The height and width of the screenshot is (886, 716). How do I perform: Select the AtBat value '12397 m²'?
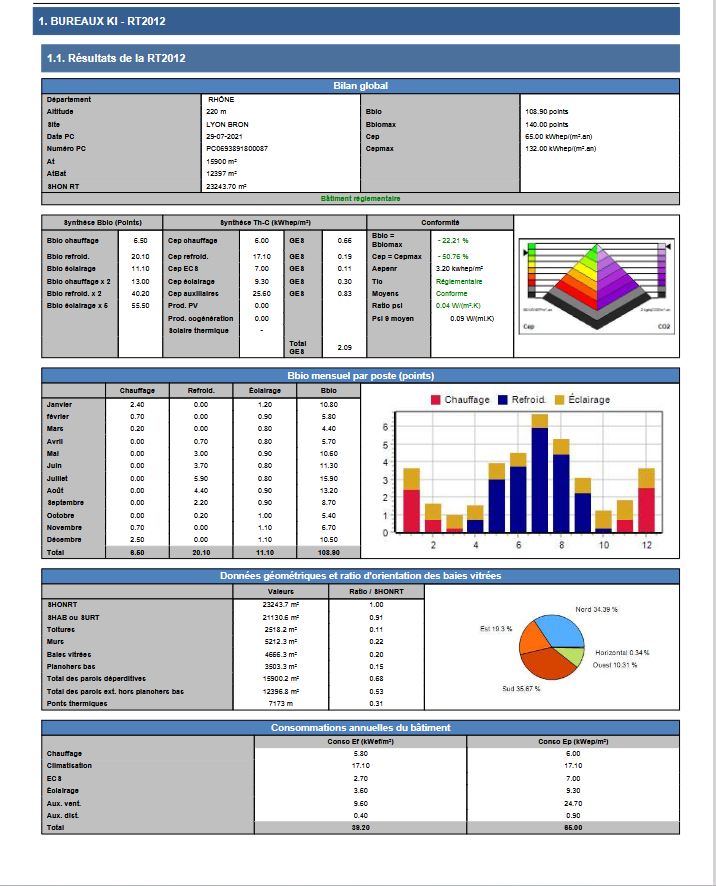(x=222, y=173)
